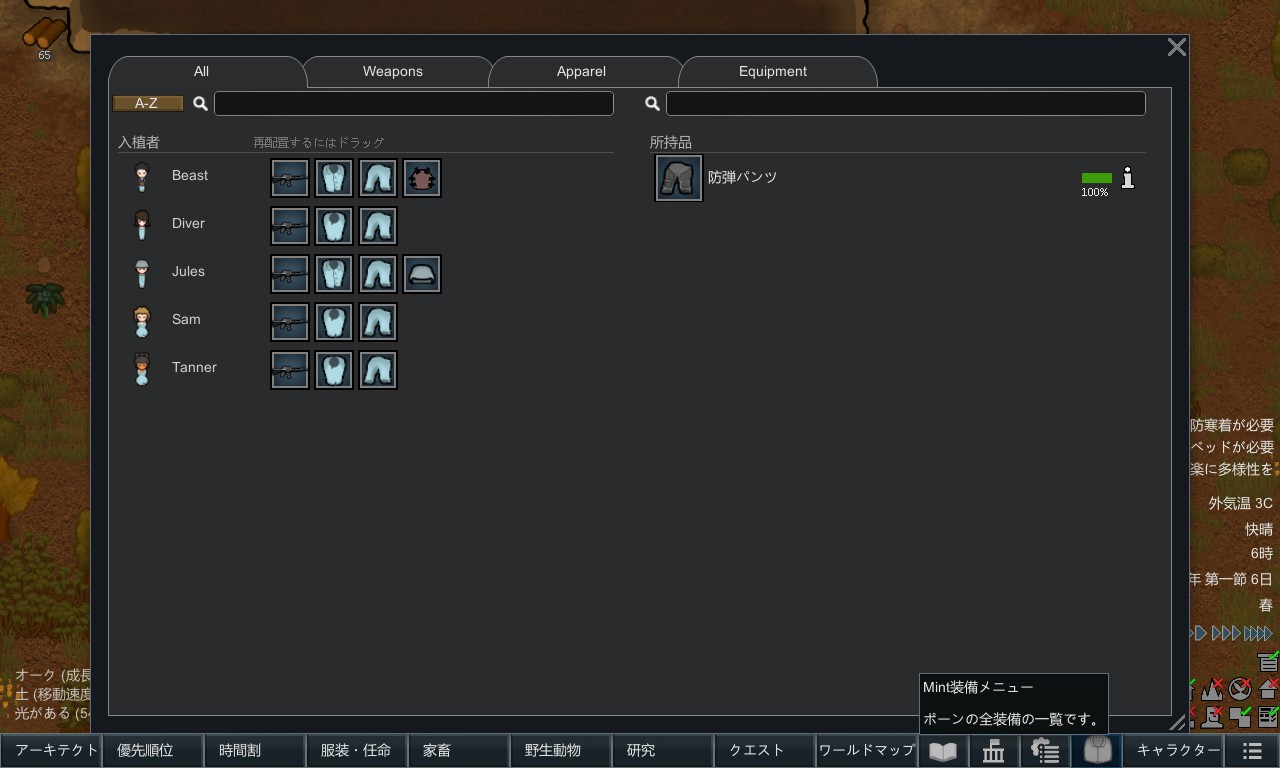Select Beast's armor vest icon

pos(422,178)
